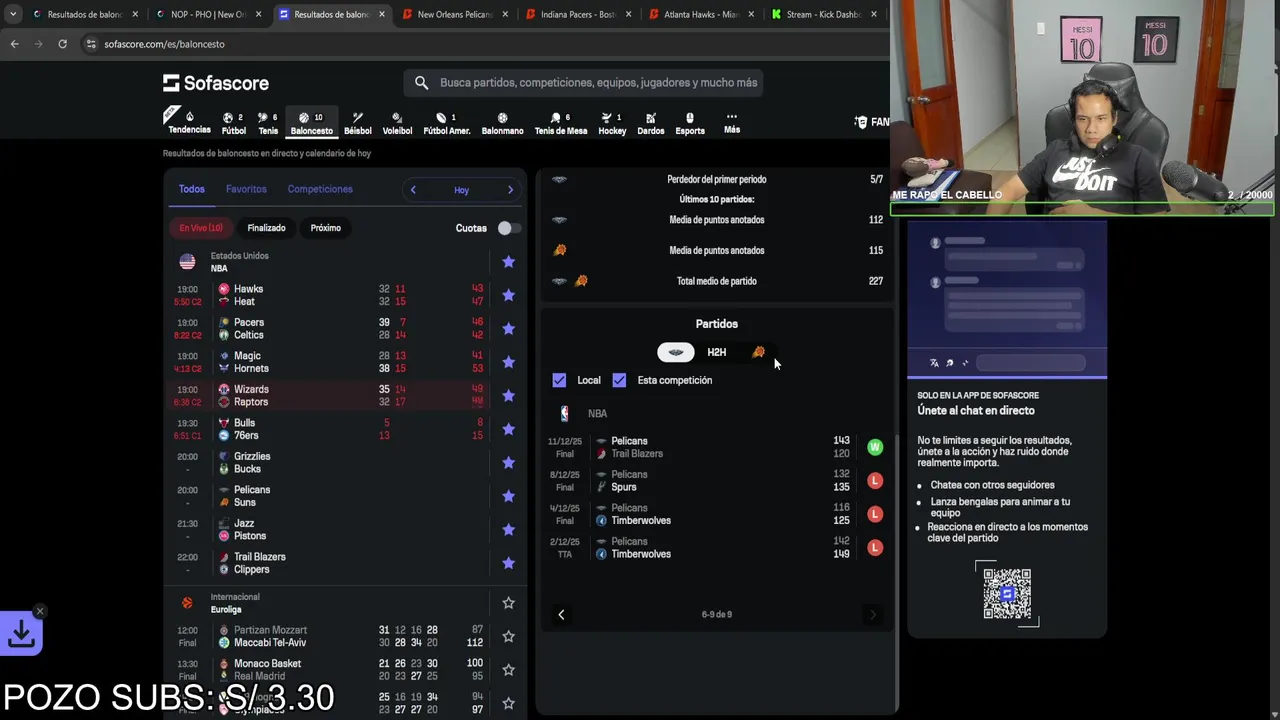
Task: Open the Voleibol sport section
Action: (x=397, y=123)
